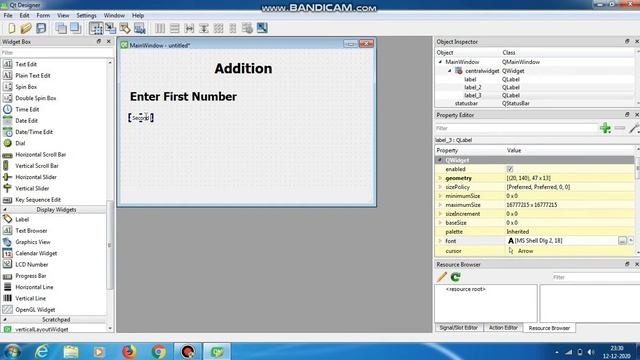Image resolution: width=640 pixels, height=360 pixels.
Task: Expand the minimumSize property
Action: 440,196
